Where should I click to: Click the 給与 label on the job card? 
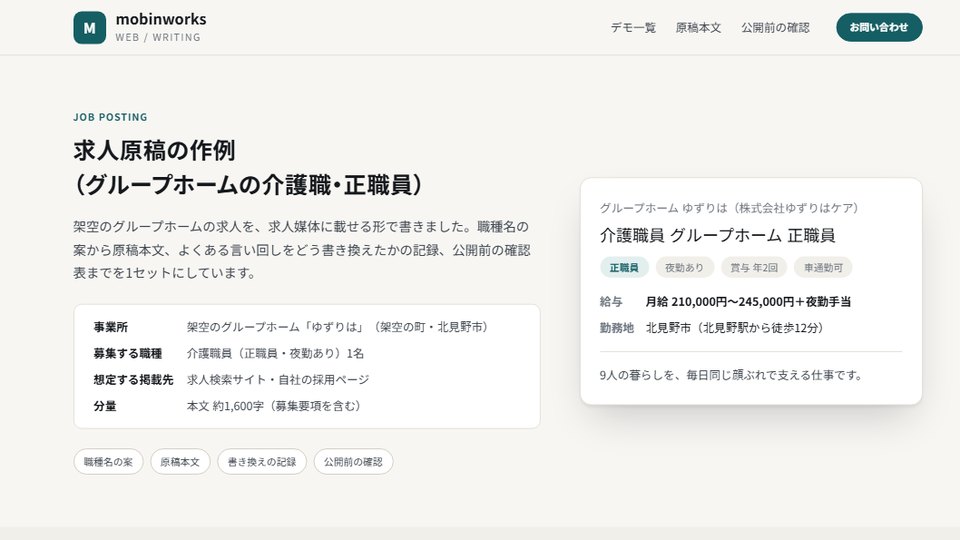pos(611,302)
